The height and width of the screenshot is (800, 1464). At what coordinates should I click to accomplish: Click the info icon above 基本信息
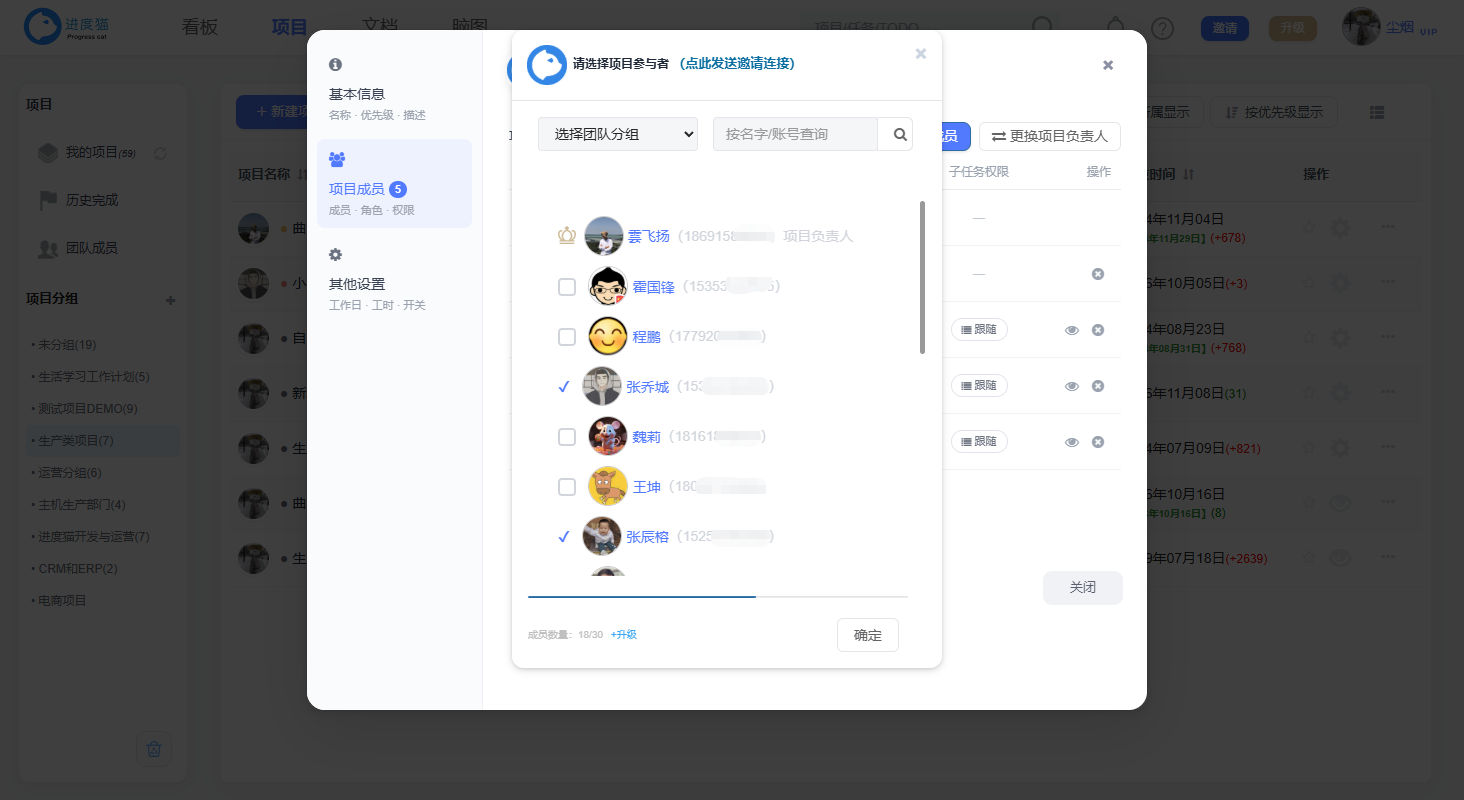click(x=336, y=64)
